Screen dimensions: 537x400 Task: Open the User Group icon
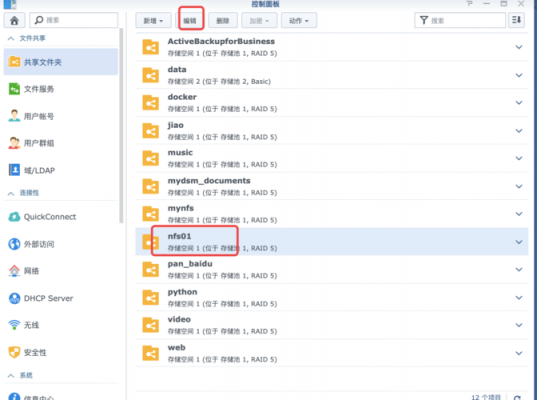pos(14,143)
